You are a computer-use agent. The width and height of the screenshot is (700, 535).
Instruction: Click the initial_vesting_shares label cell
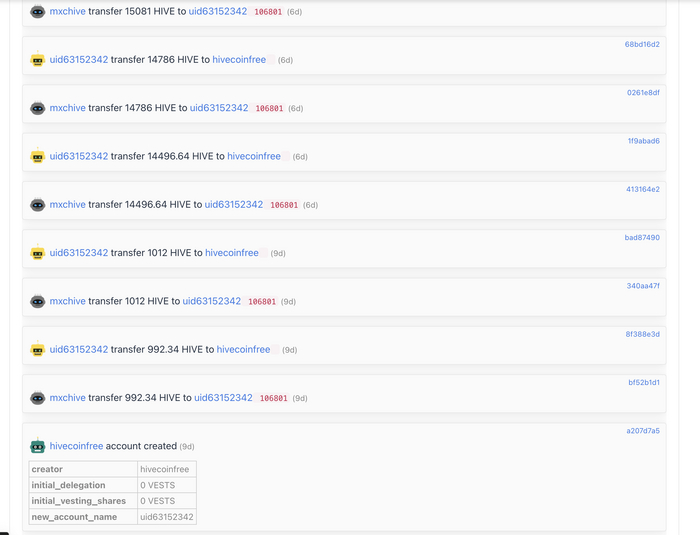(83, 501)
